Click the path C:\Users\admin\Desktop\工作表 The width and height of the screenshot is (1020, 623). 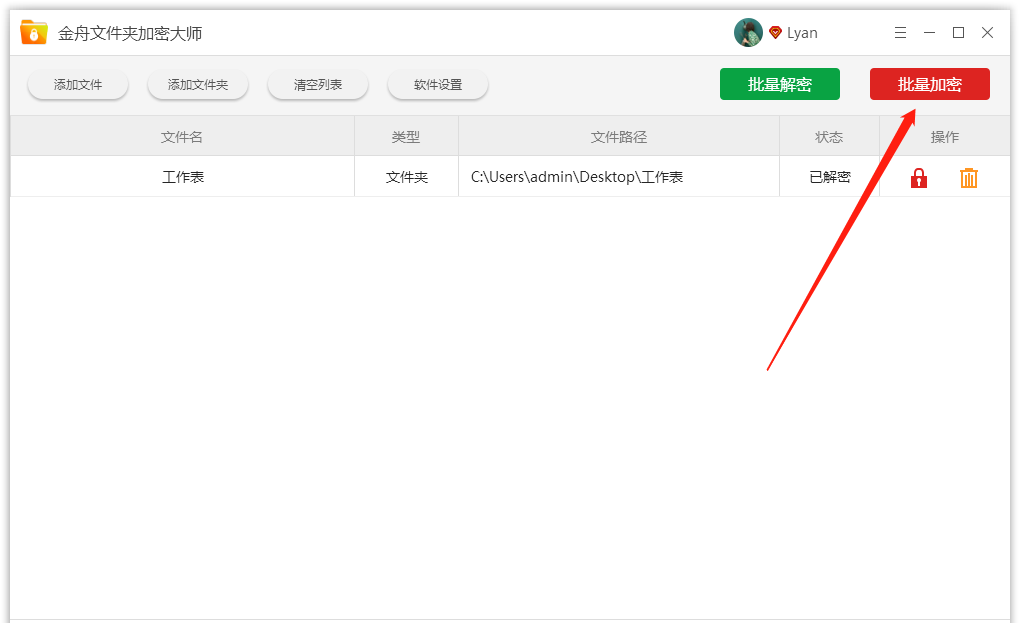tap(577, 177)
